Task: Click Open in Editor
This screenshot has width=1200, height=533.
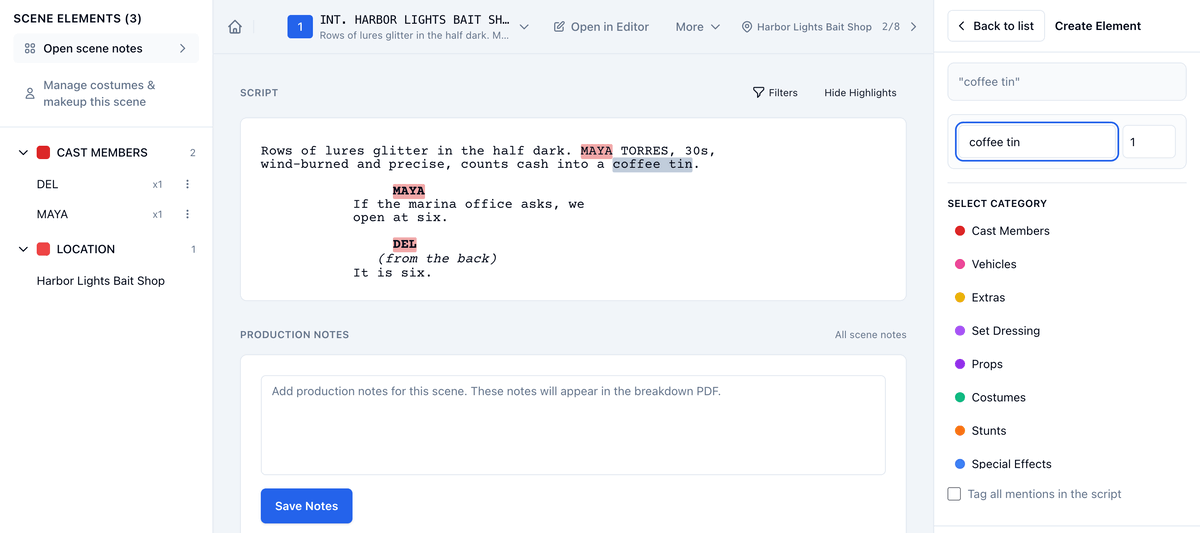Action: 601,27
